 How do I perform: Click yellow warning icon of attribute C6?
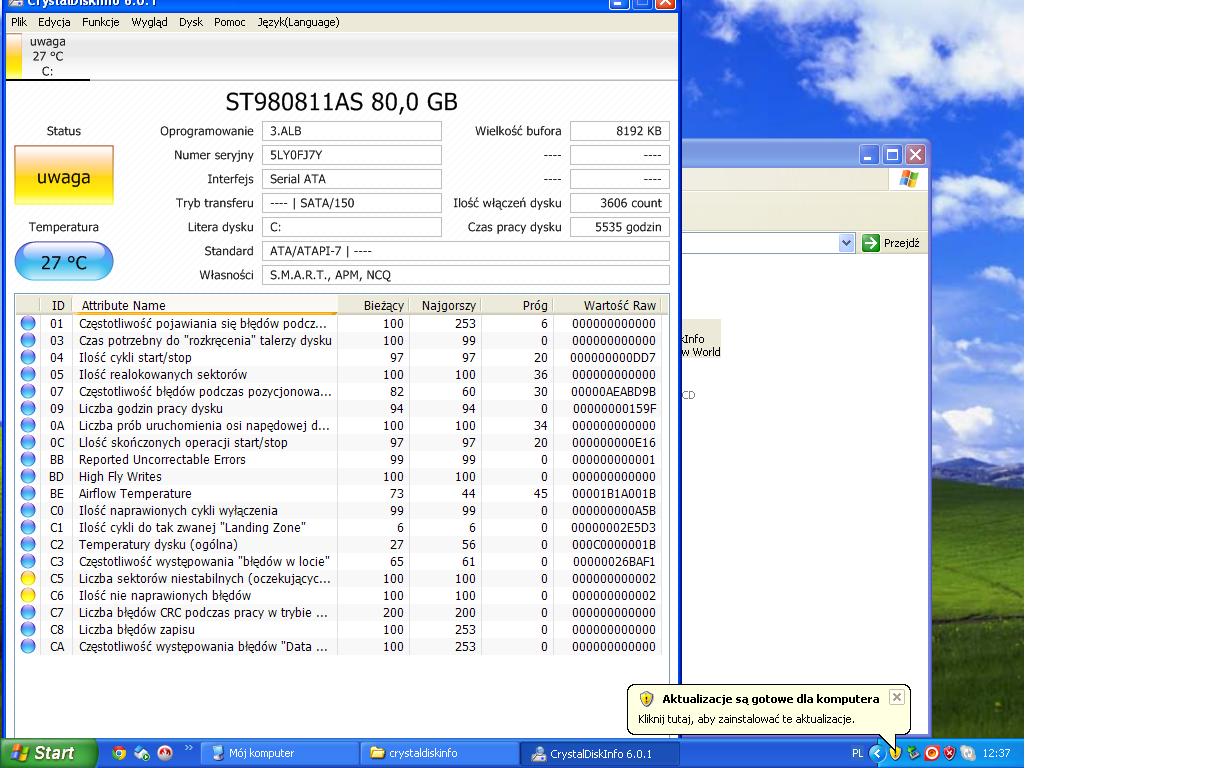28,595
